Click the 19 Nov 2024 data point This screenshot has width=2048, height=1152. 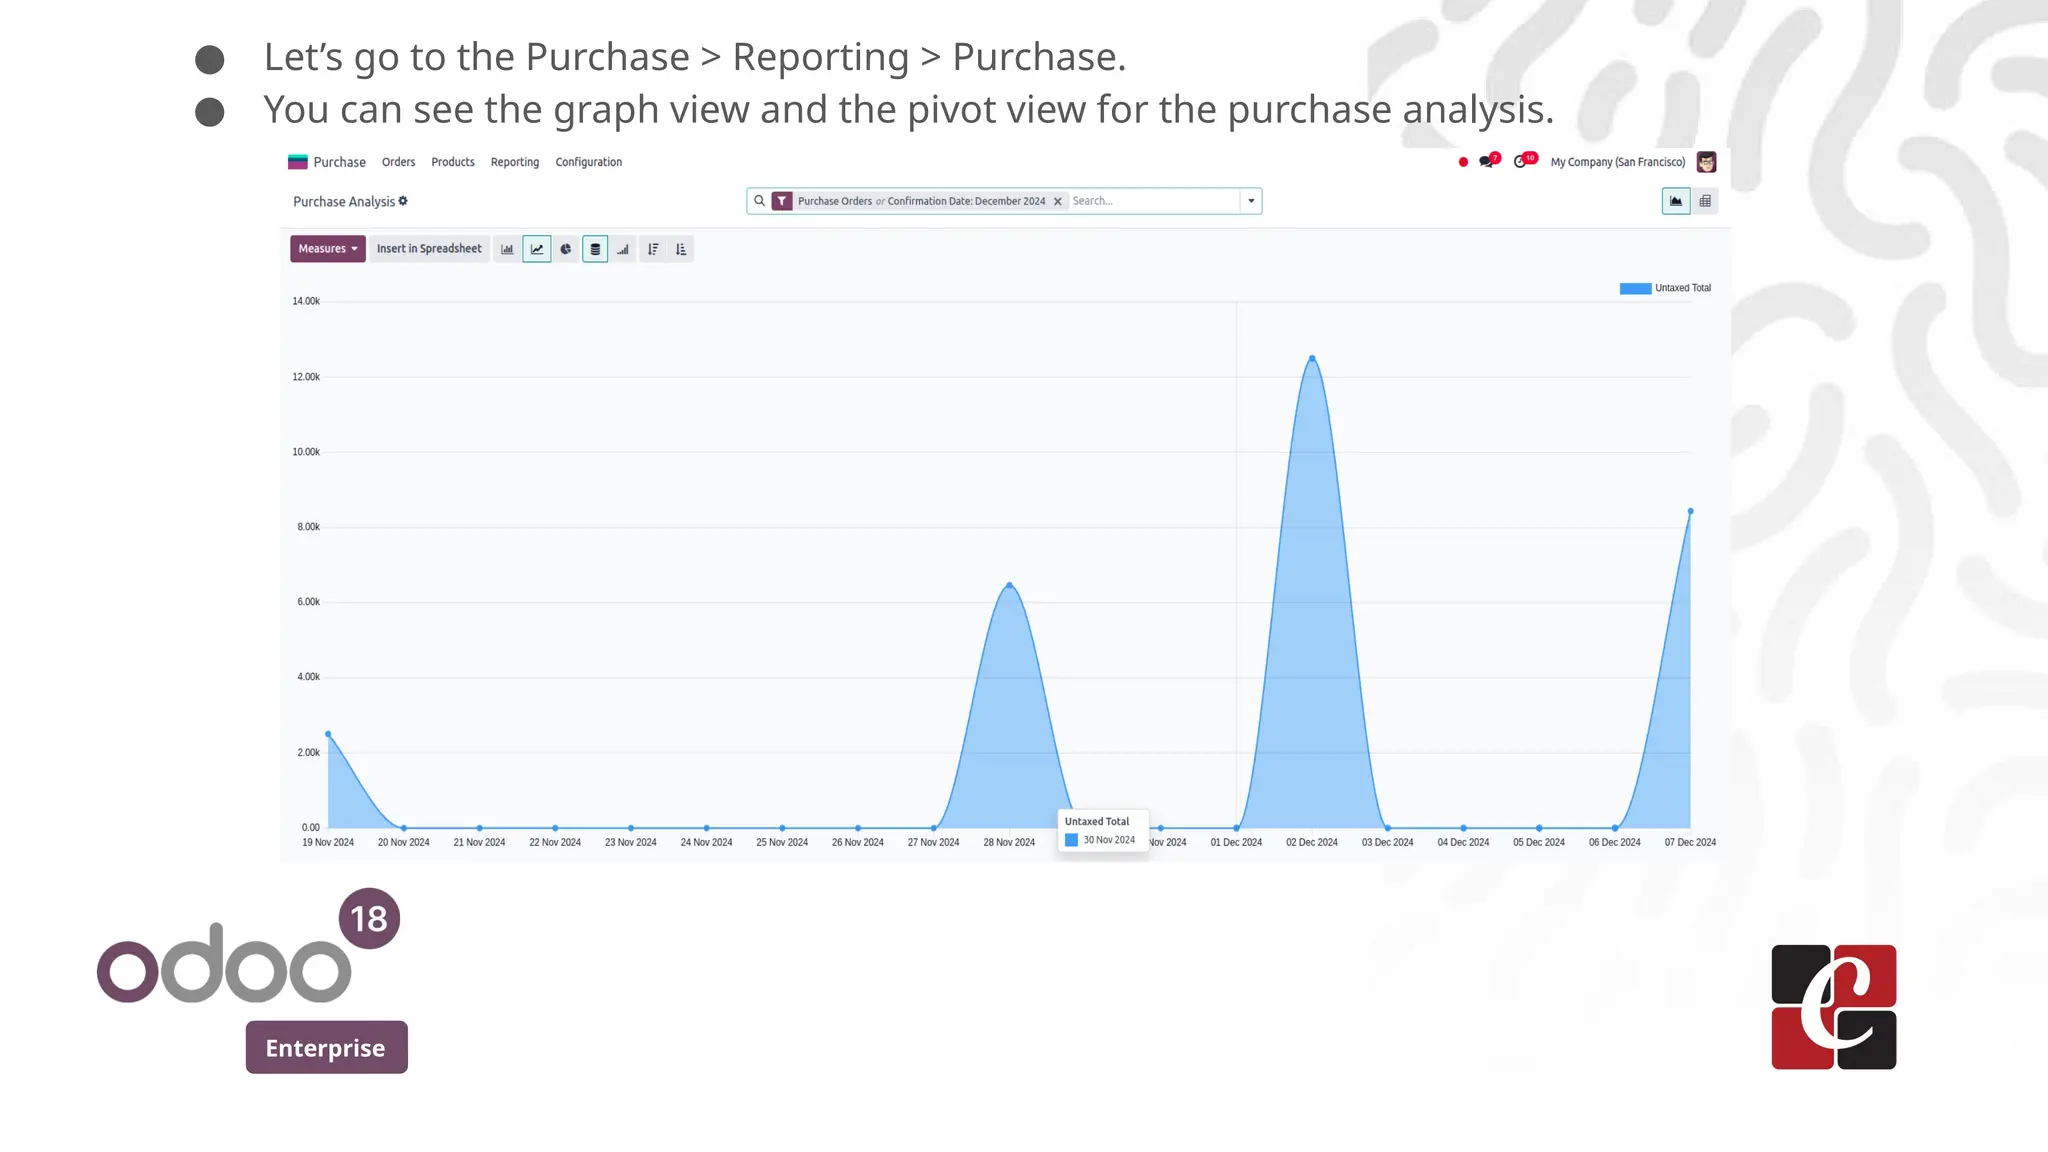point(328,734)
